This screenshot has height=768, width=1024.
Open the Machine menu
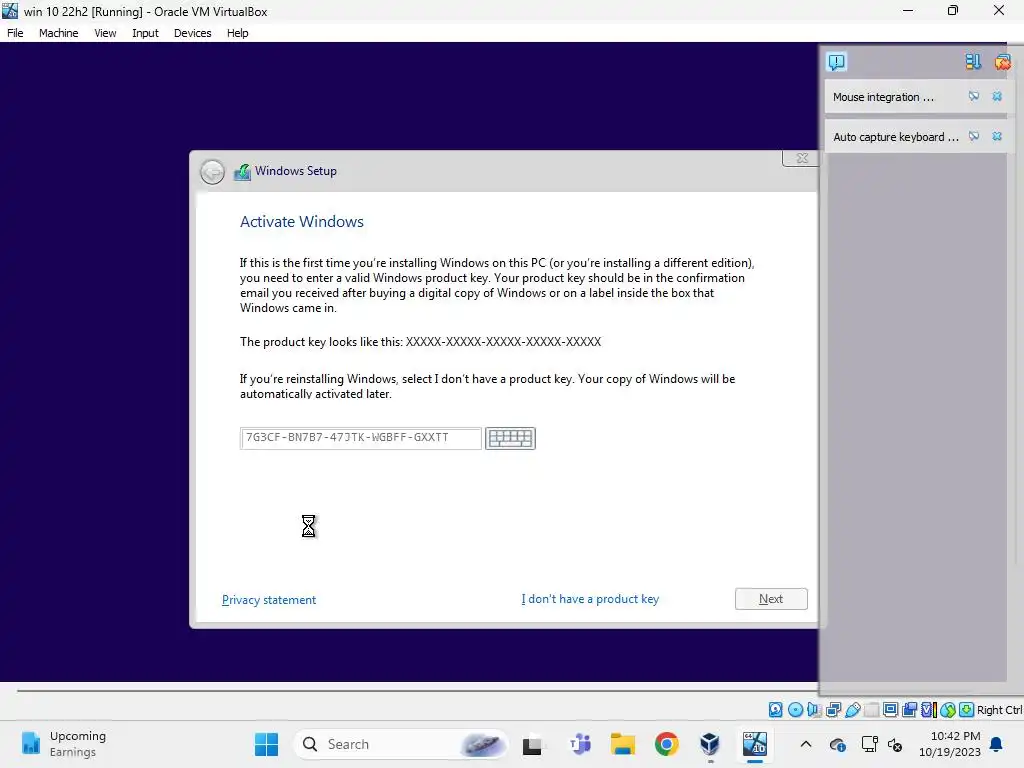pos(58,33)
